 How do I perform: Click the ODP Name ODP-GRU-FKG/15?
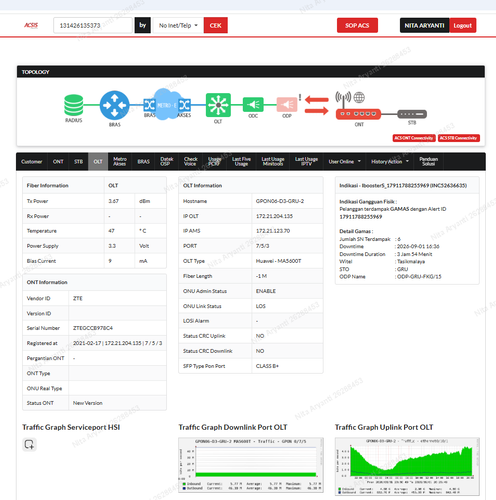coord(419,277)
